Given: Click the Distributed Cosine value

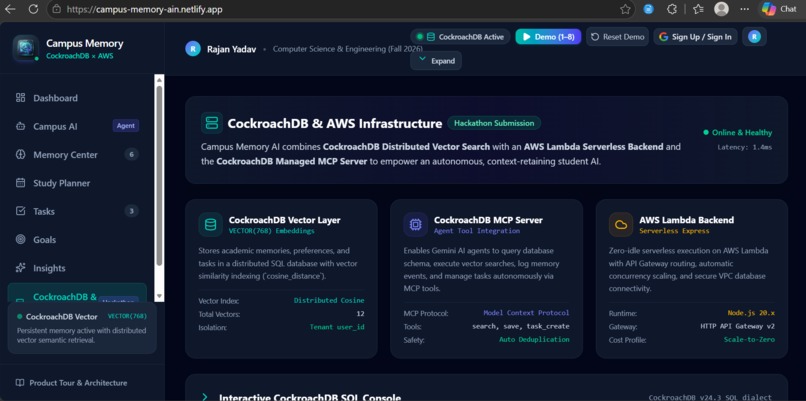Looking at the screenshot, I should tap(329, 300).
